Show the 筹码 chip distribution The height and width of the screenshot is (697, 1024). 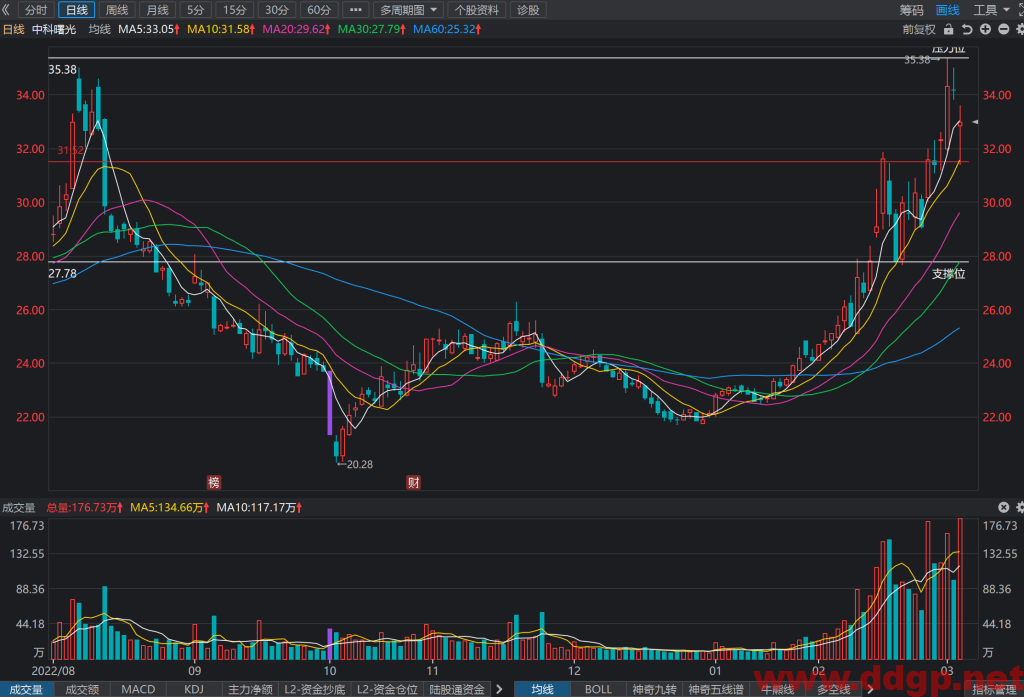(912, 10)
